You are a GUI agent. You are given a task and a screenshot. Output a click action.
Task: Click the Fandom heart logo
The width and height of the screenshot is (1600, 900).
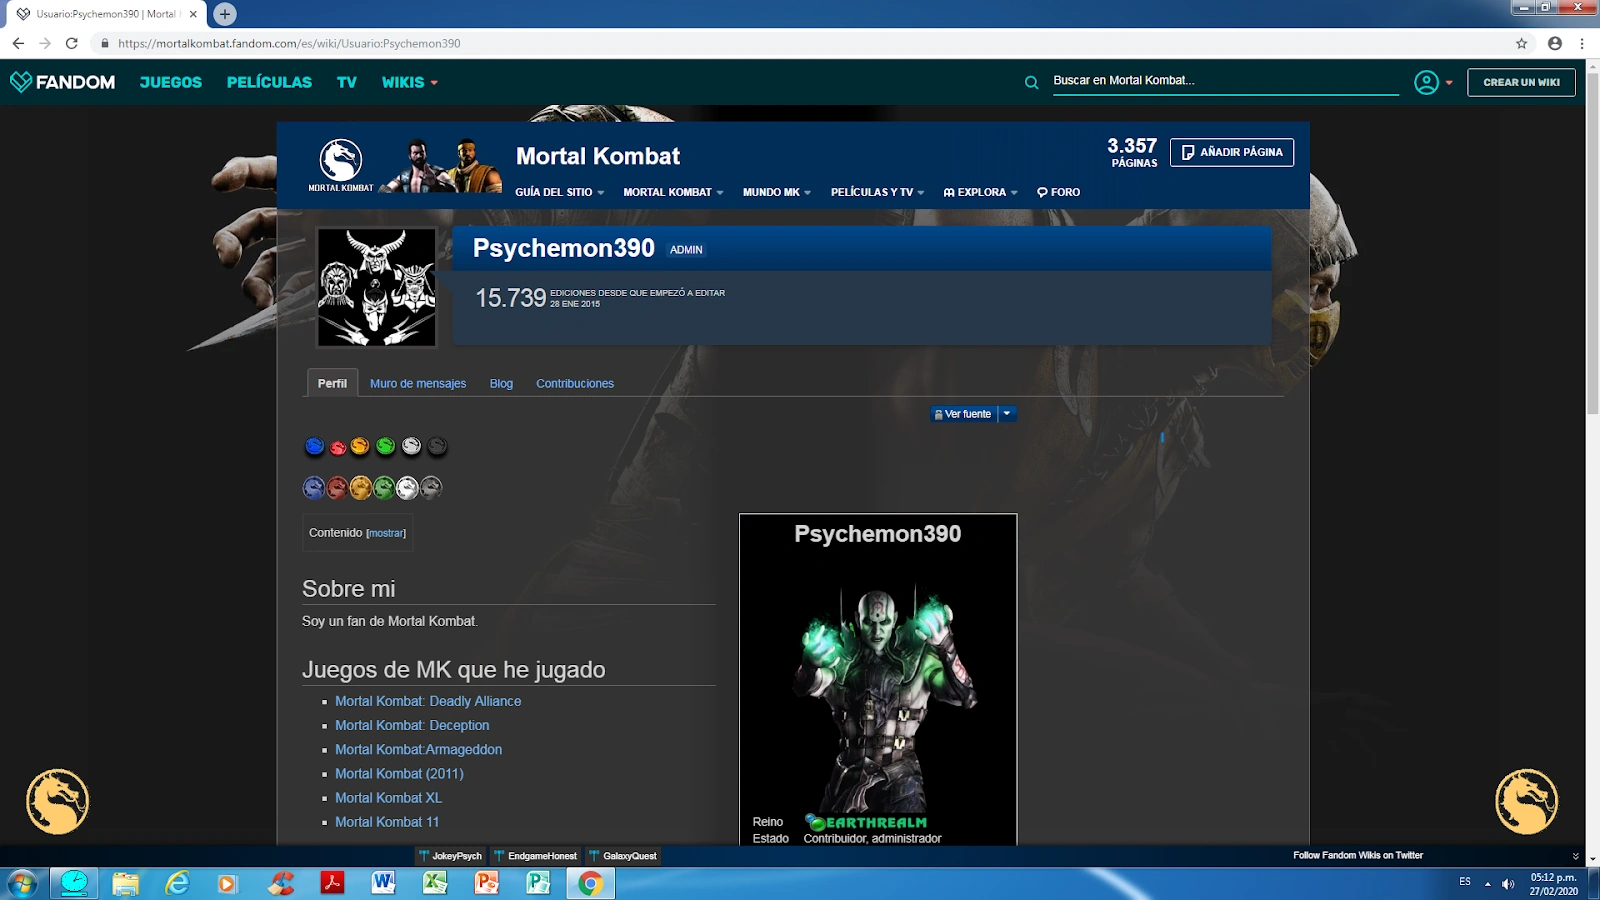tap(21, 82)
